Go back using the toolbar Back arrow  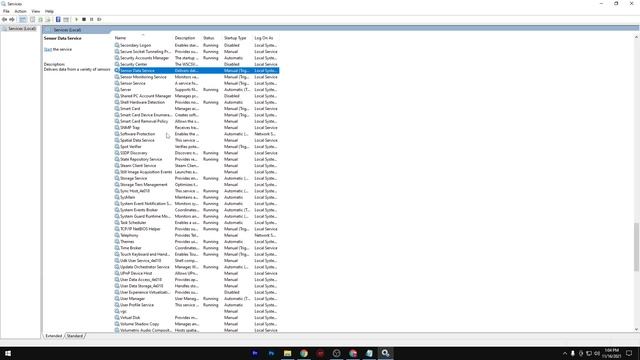pos(4,19)
